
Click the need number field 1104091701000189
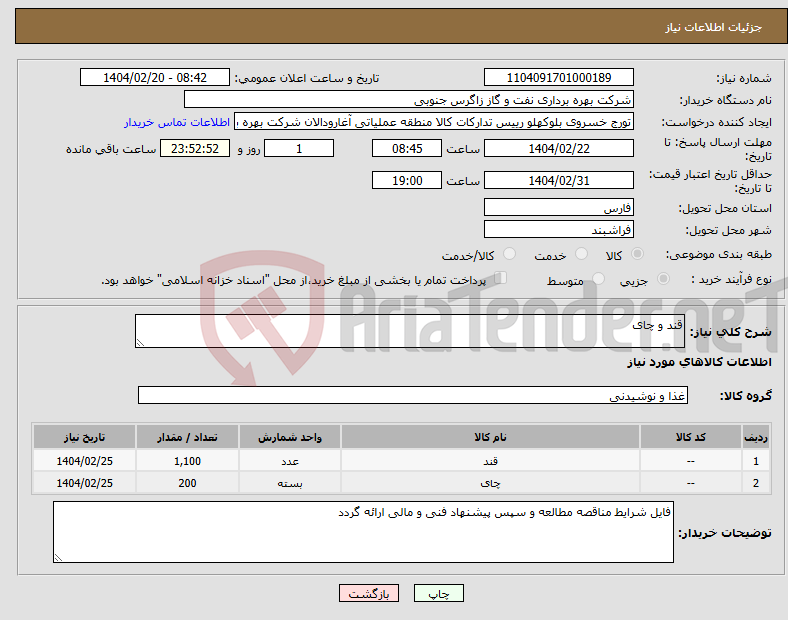(559, 77)
